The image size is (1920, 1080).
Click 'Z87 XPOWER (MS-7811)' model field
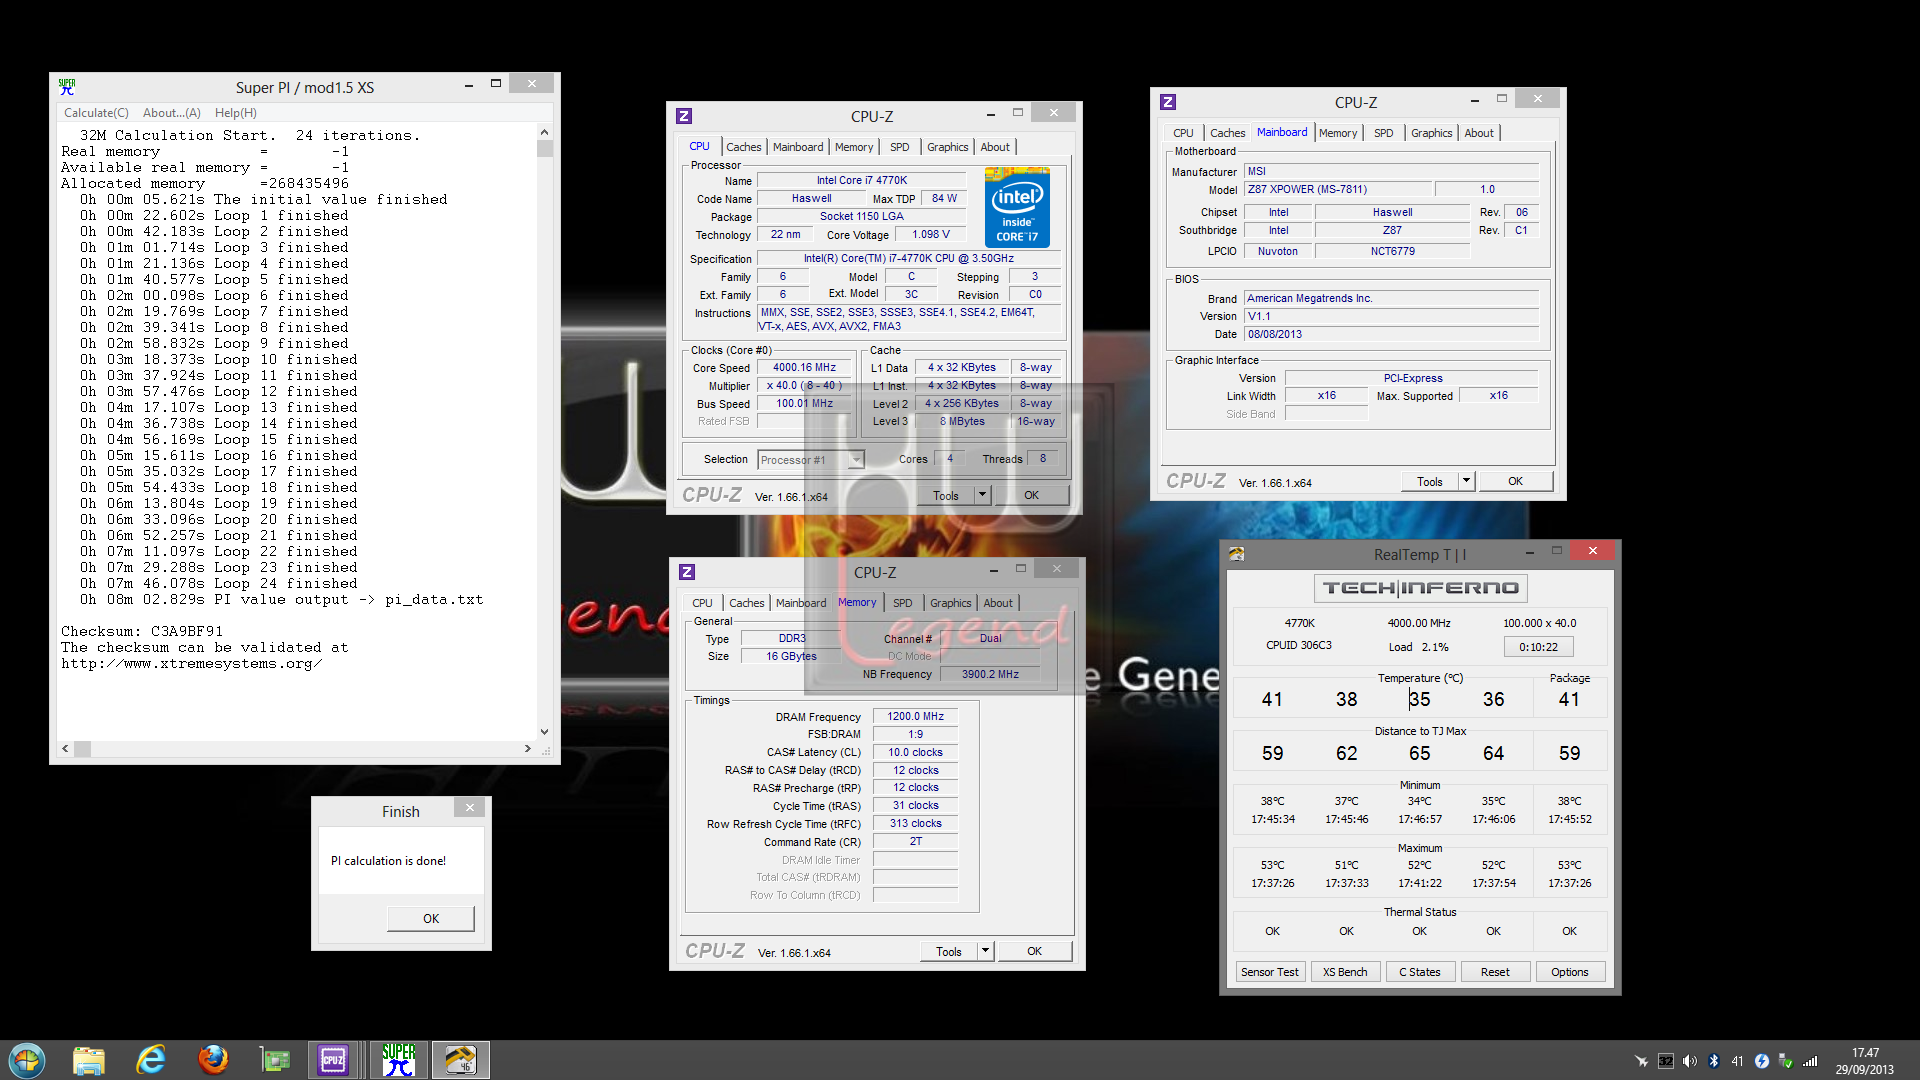click(1337, 190)
